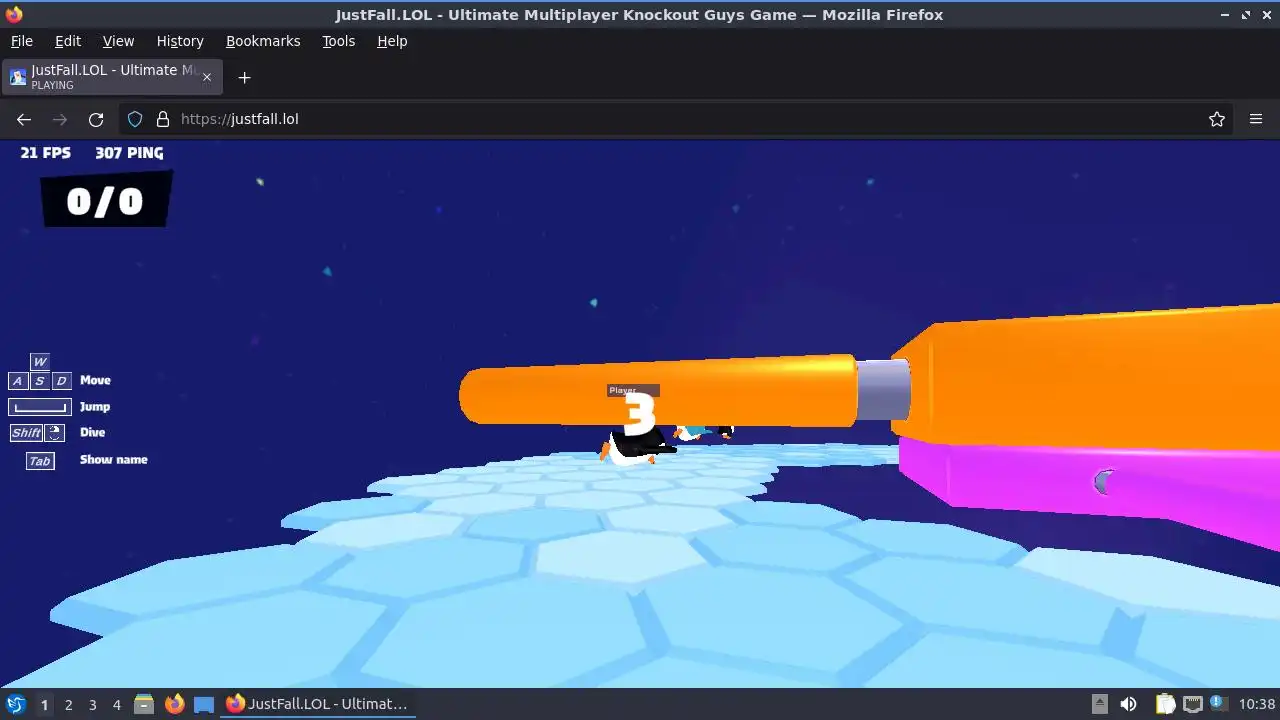
Task: Click the 'Move' control label
Action: (x=95, y=380)
